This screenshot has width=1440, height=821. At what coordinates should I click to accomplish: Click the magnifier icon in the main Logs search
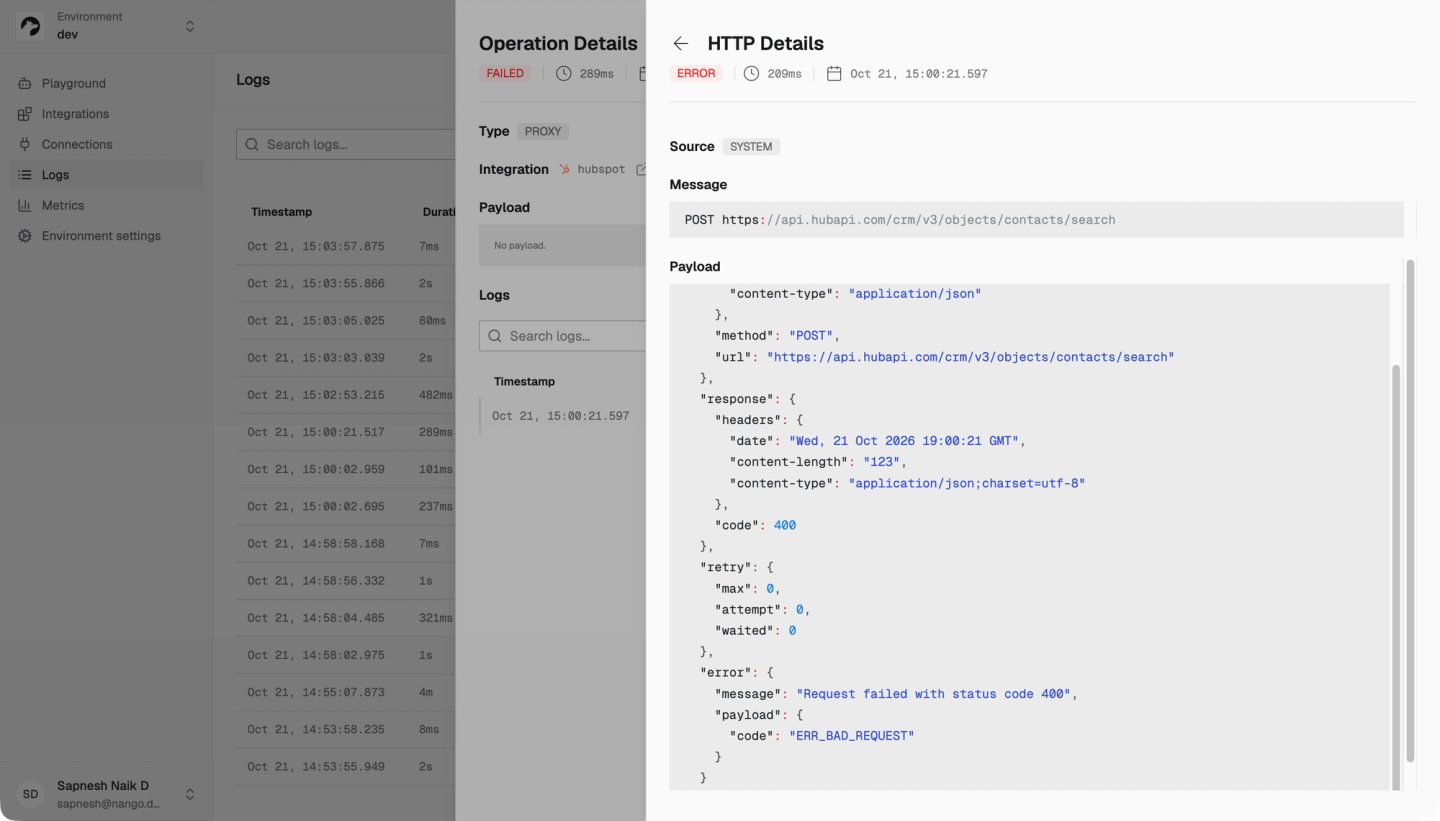252,145
